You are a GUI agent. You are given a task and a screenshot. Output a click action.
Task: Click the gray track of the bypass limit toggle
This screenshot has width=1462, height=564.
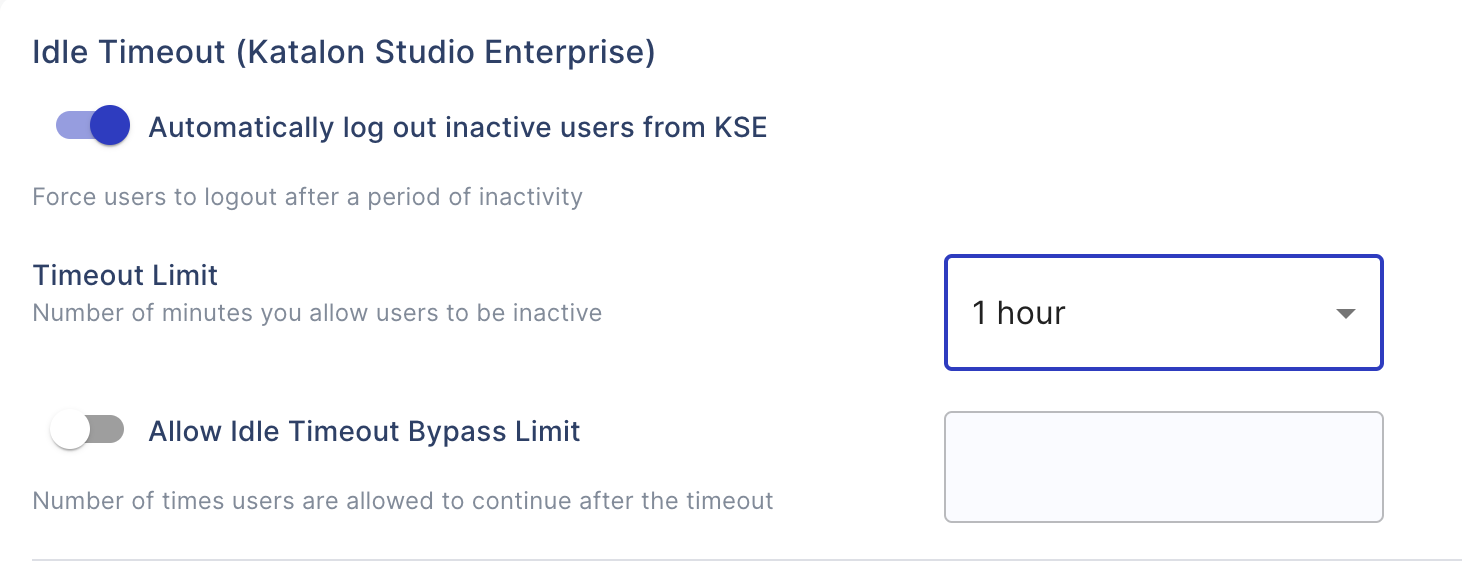click(107, 431)
